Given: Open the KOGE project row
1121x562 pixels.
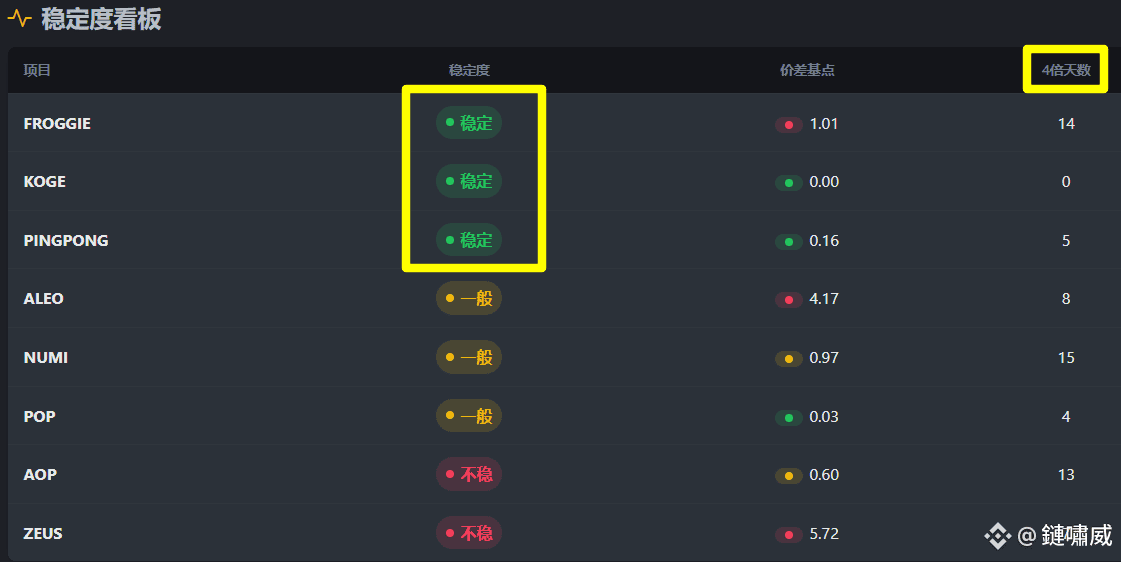Looking at the screenshot, I should click(x=45, y=182).
